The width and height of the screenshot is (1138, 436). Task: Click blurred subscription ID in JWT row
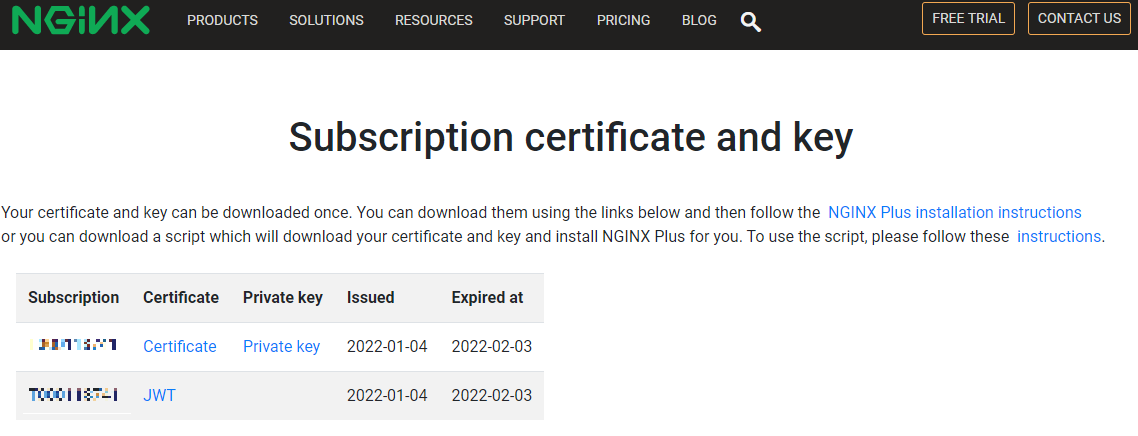point(74,395)
